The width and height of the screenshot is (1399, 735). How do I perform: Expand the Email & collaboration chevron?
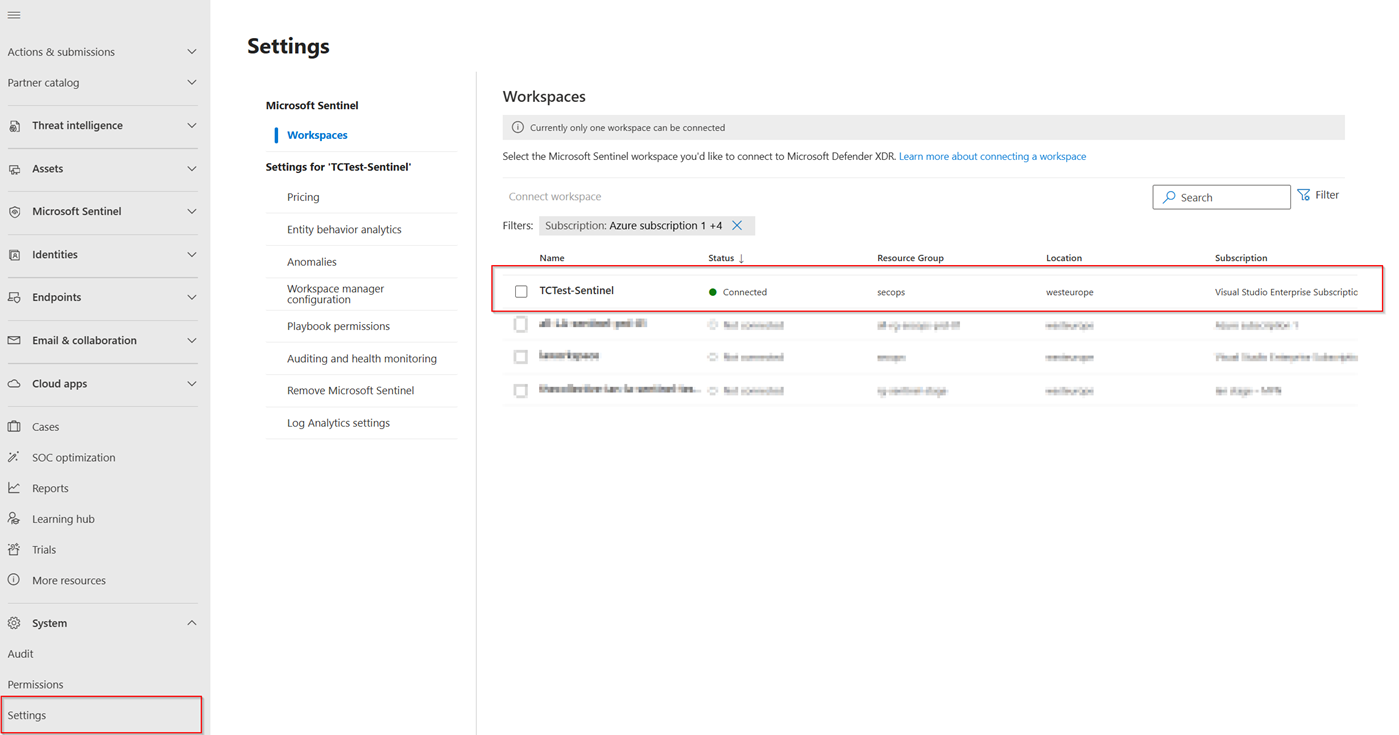[x=191, y=341]
